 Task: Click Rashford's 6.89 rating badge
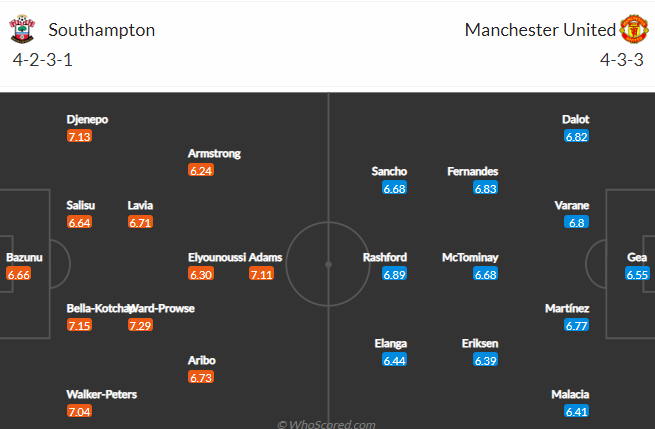click(394, 274)
